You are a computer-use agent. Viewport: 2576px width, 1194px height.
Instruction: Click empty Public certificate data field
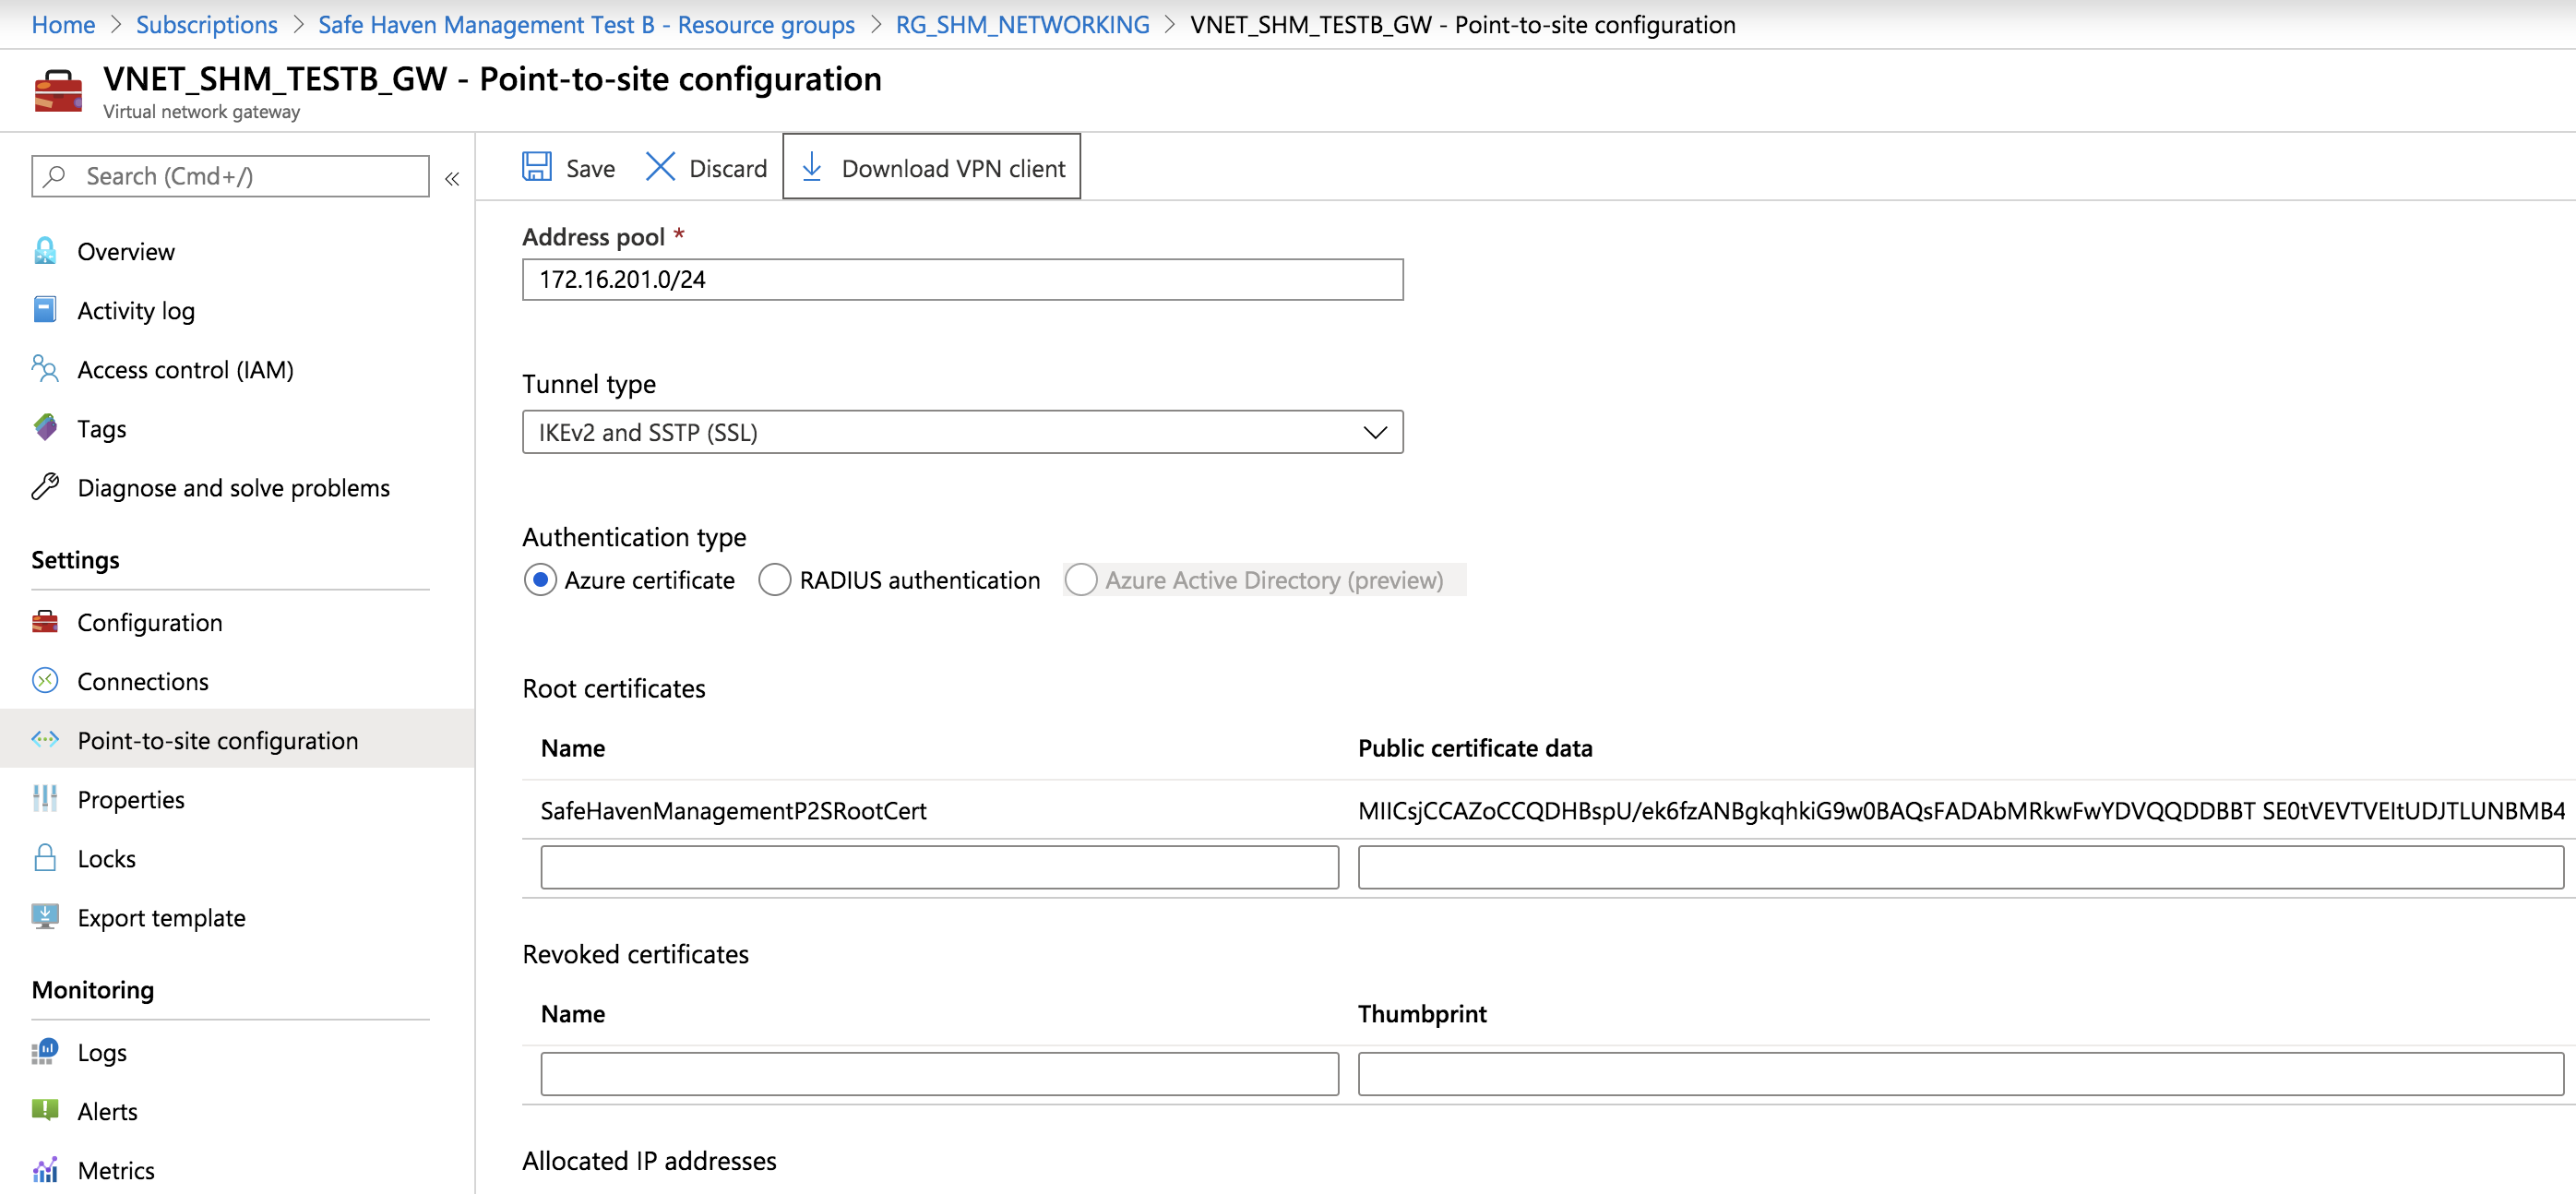(1960, 867)
